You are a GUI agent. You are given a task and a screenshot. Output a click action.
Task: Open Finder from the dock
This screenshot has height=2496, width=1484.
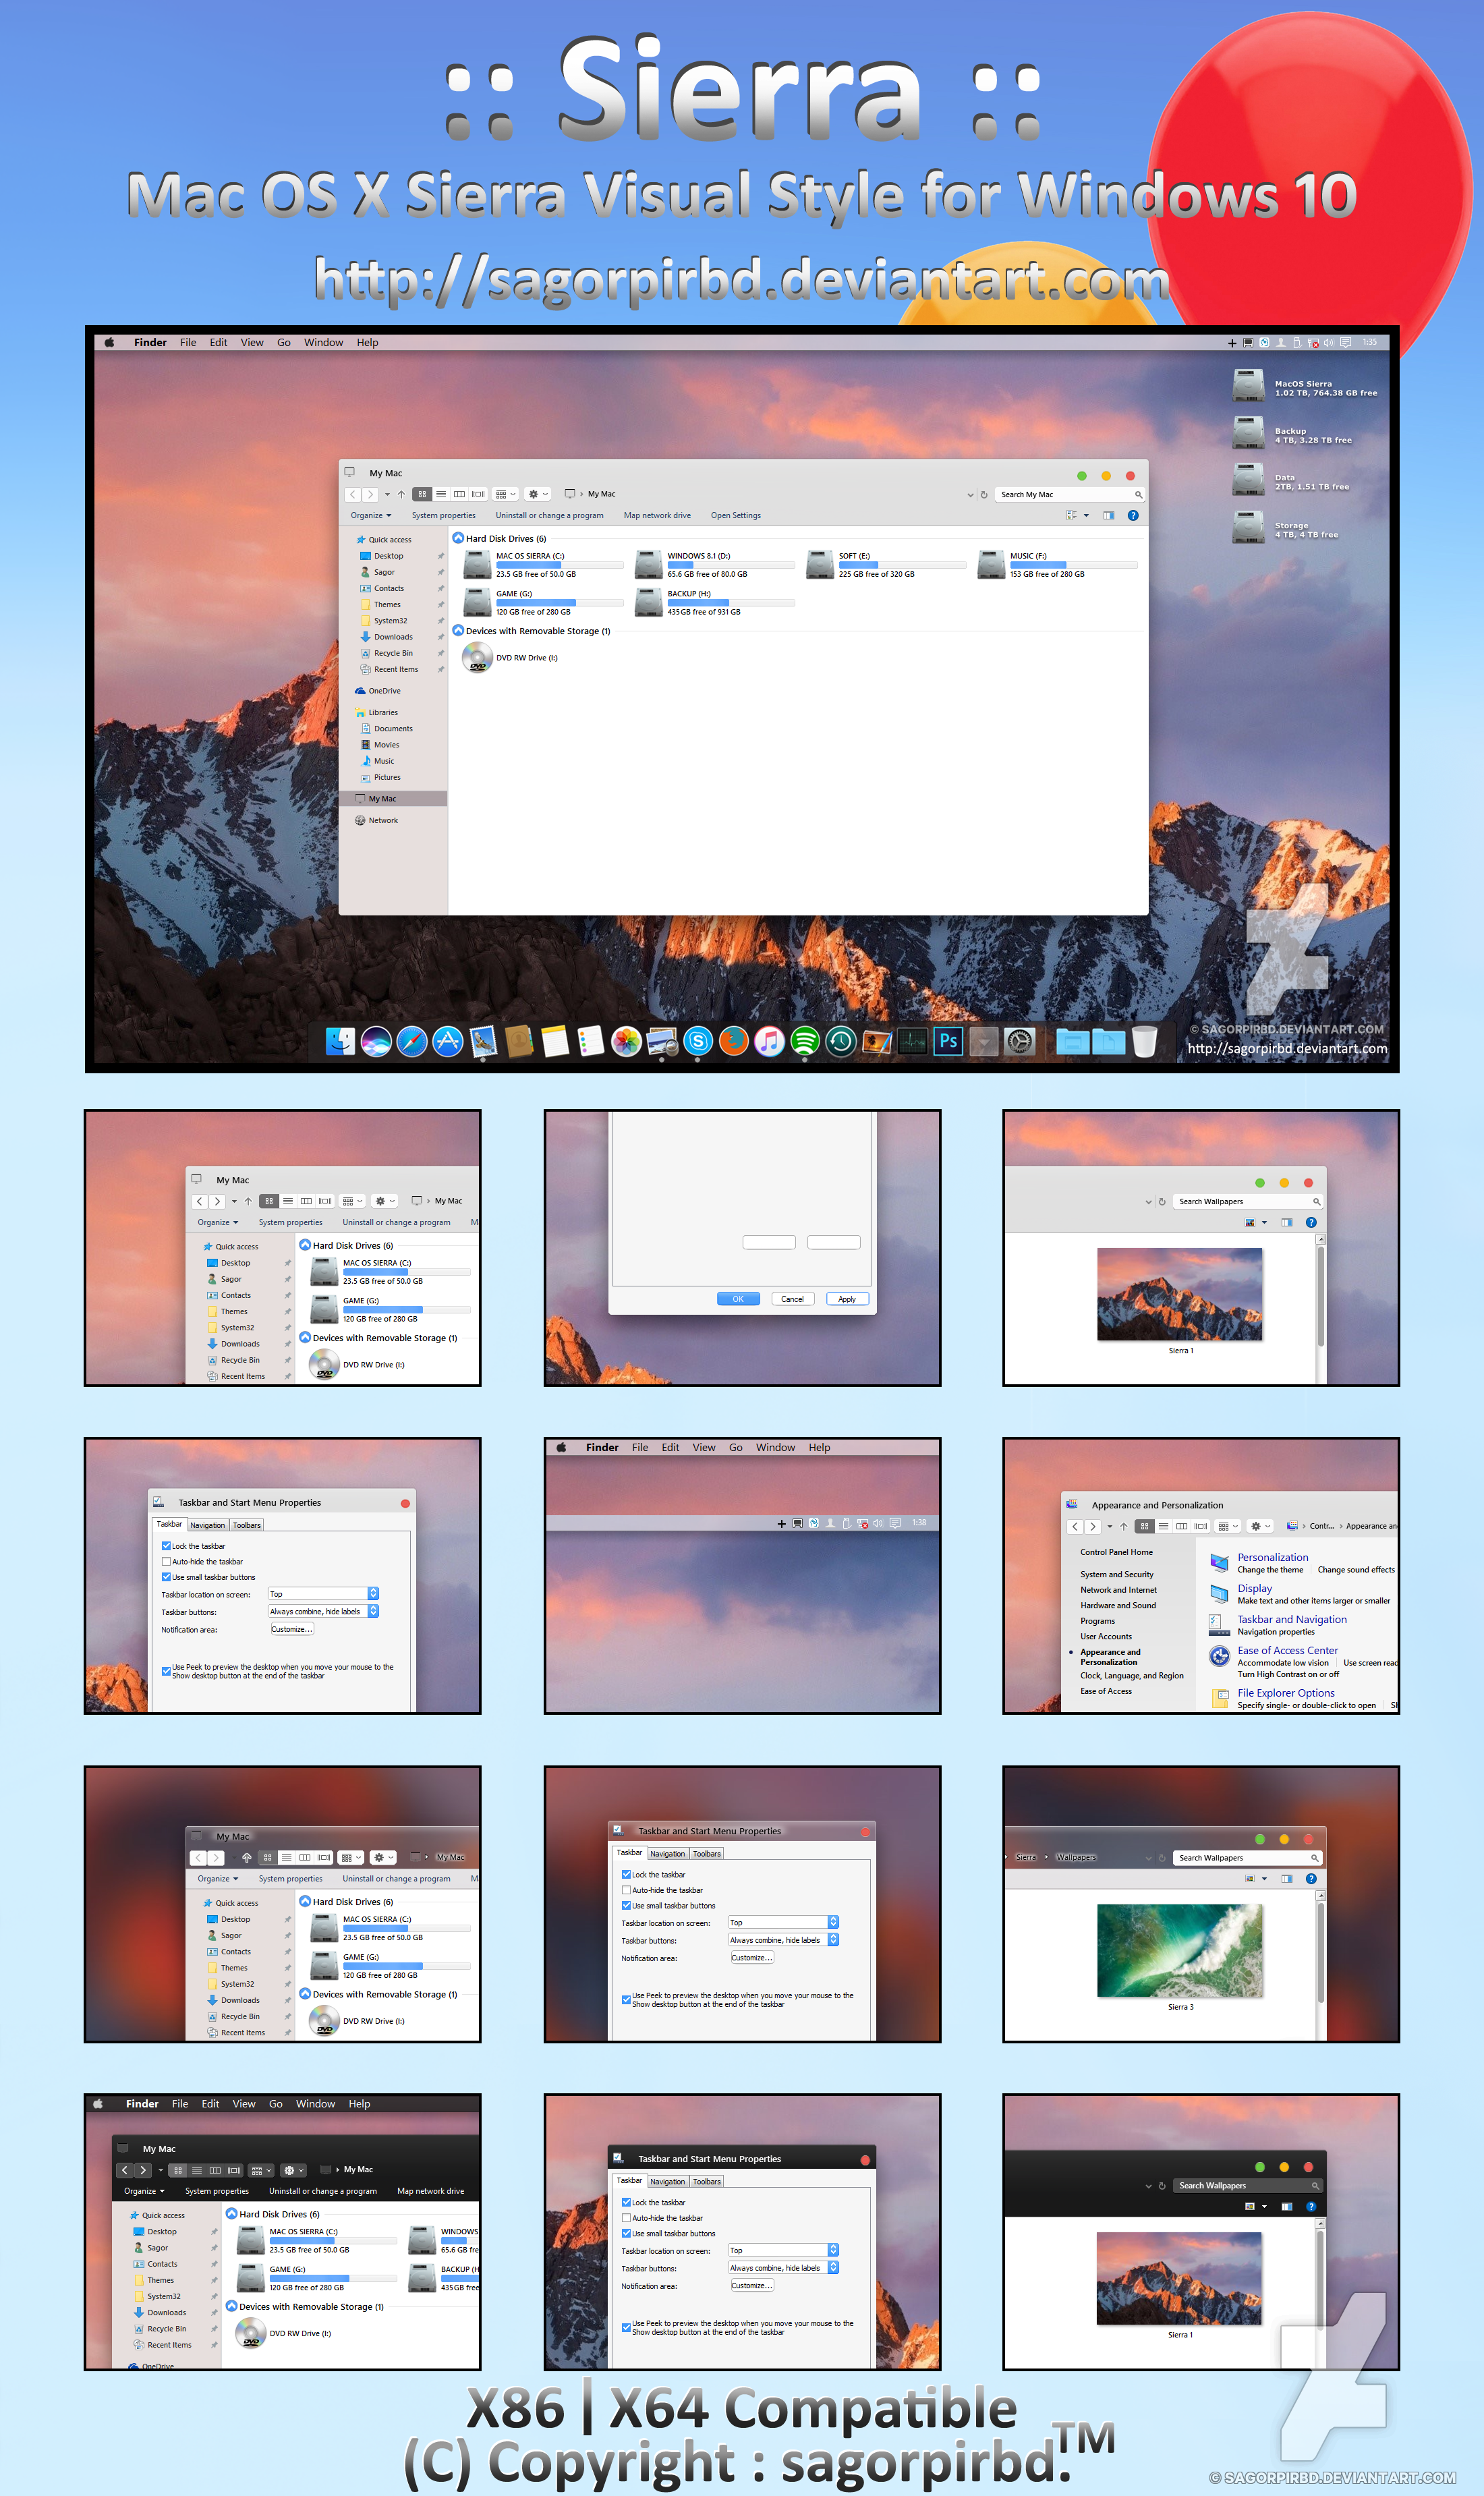tap(340, 1041)
